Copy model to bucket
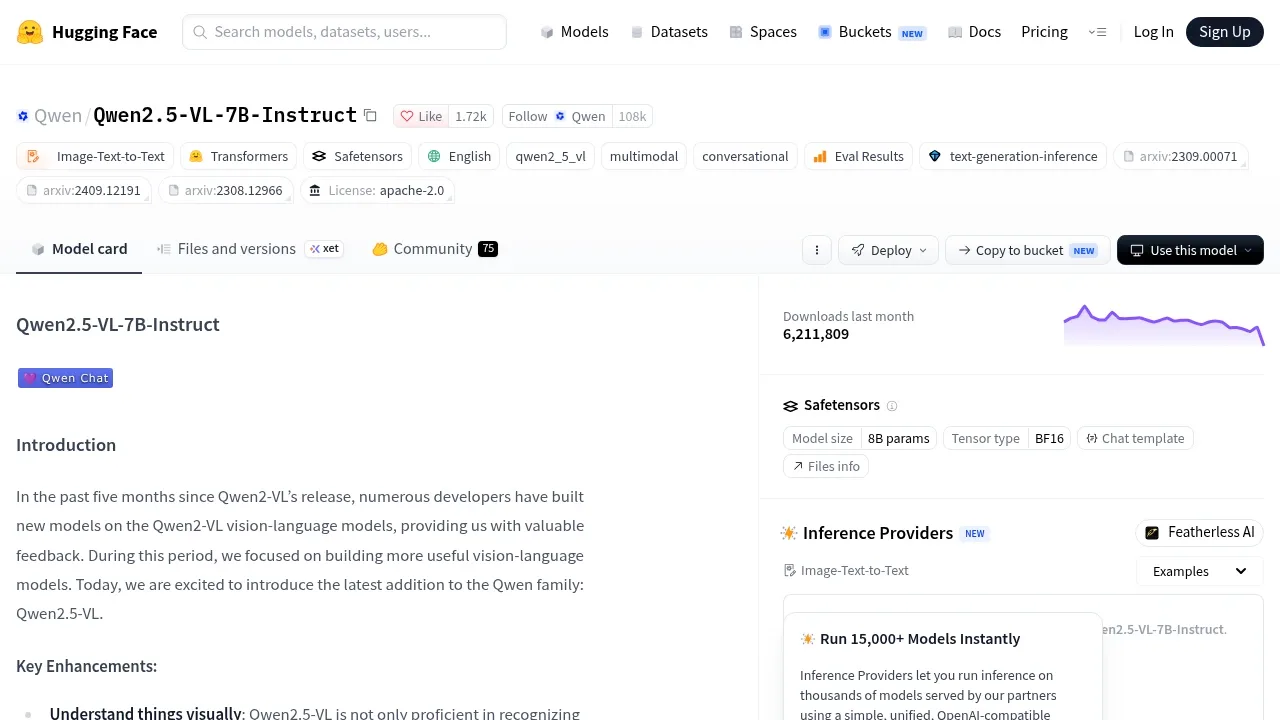Image resolution: width=1280 pixels, height=720 pixels. (x=1028, y=250)
